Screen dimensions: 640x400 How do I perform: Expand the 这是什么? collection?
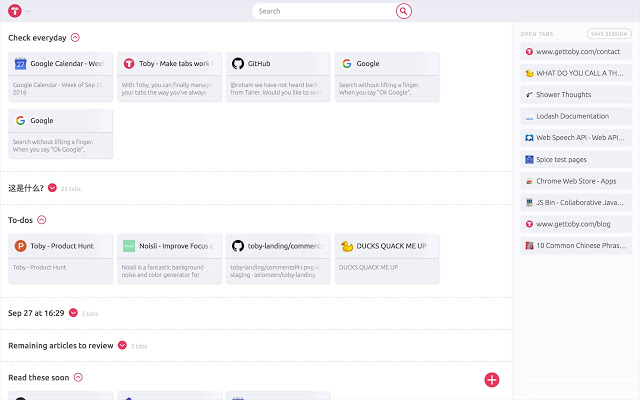52,188
